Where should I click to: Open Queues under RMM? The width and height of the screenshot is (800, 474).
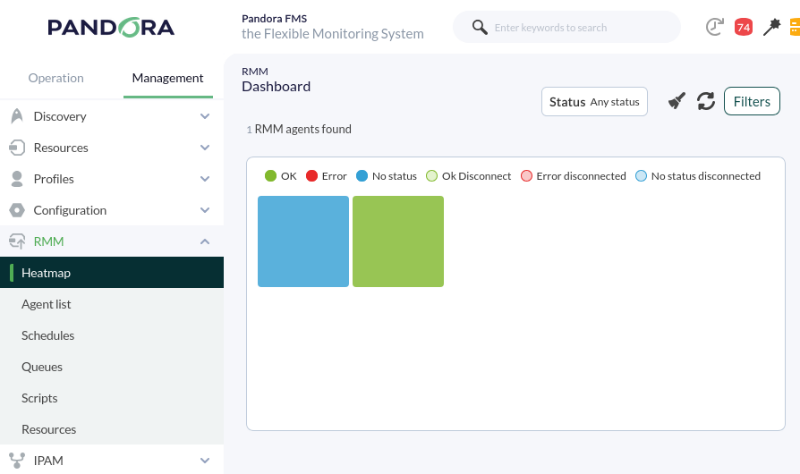tap(42, 367)
